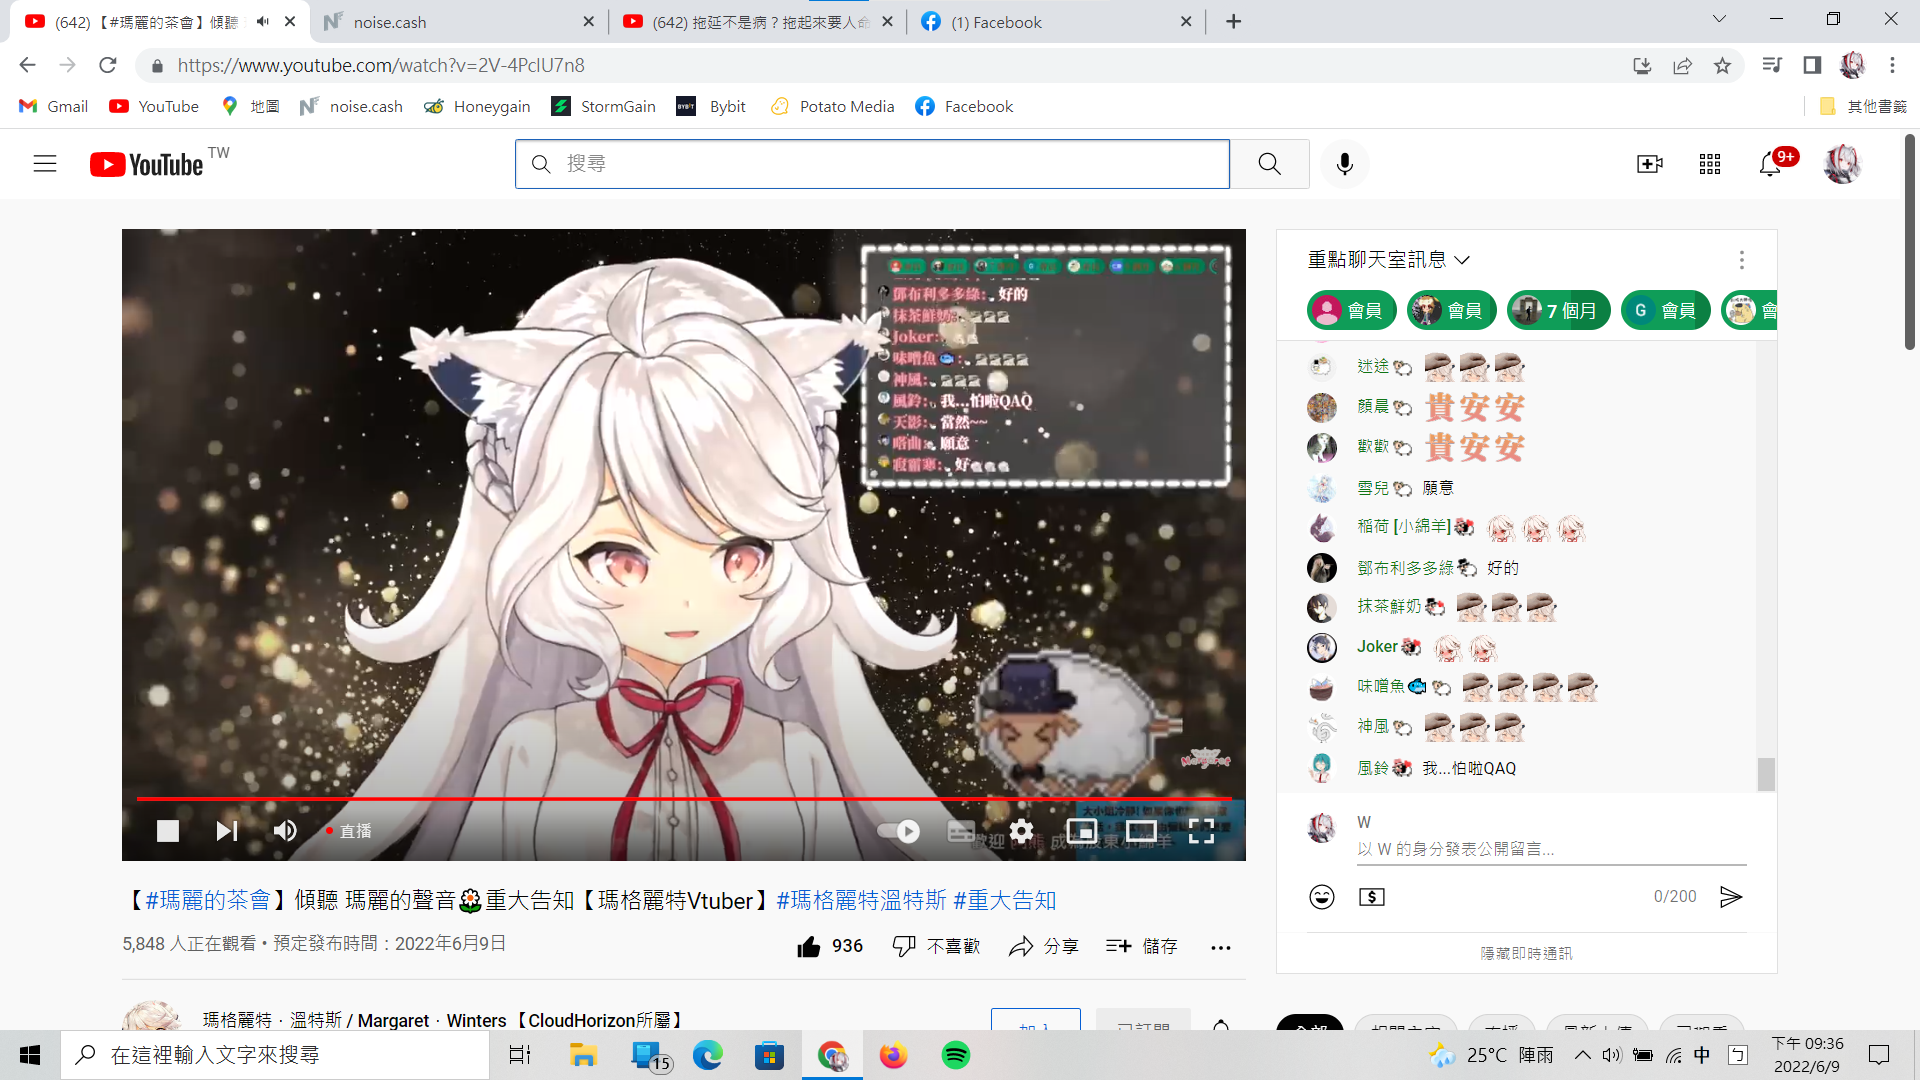This screenshot has width=1920, height=1080.
Task: Focus the live chat message field
Action: click(1551, 849)
